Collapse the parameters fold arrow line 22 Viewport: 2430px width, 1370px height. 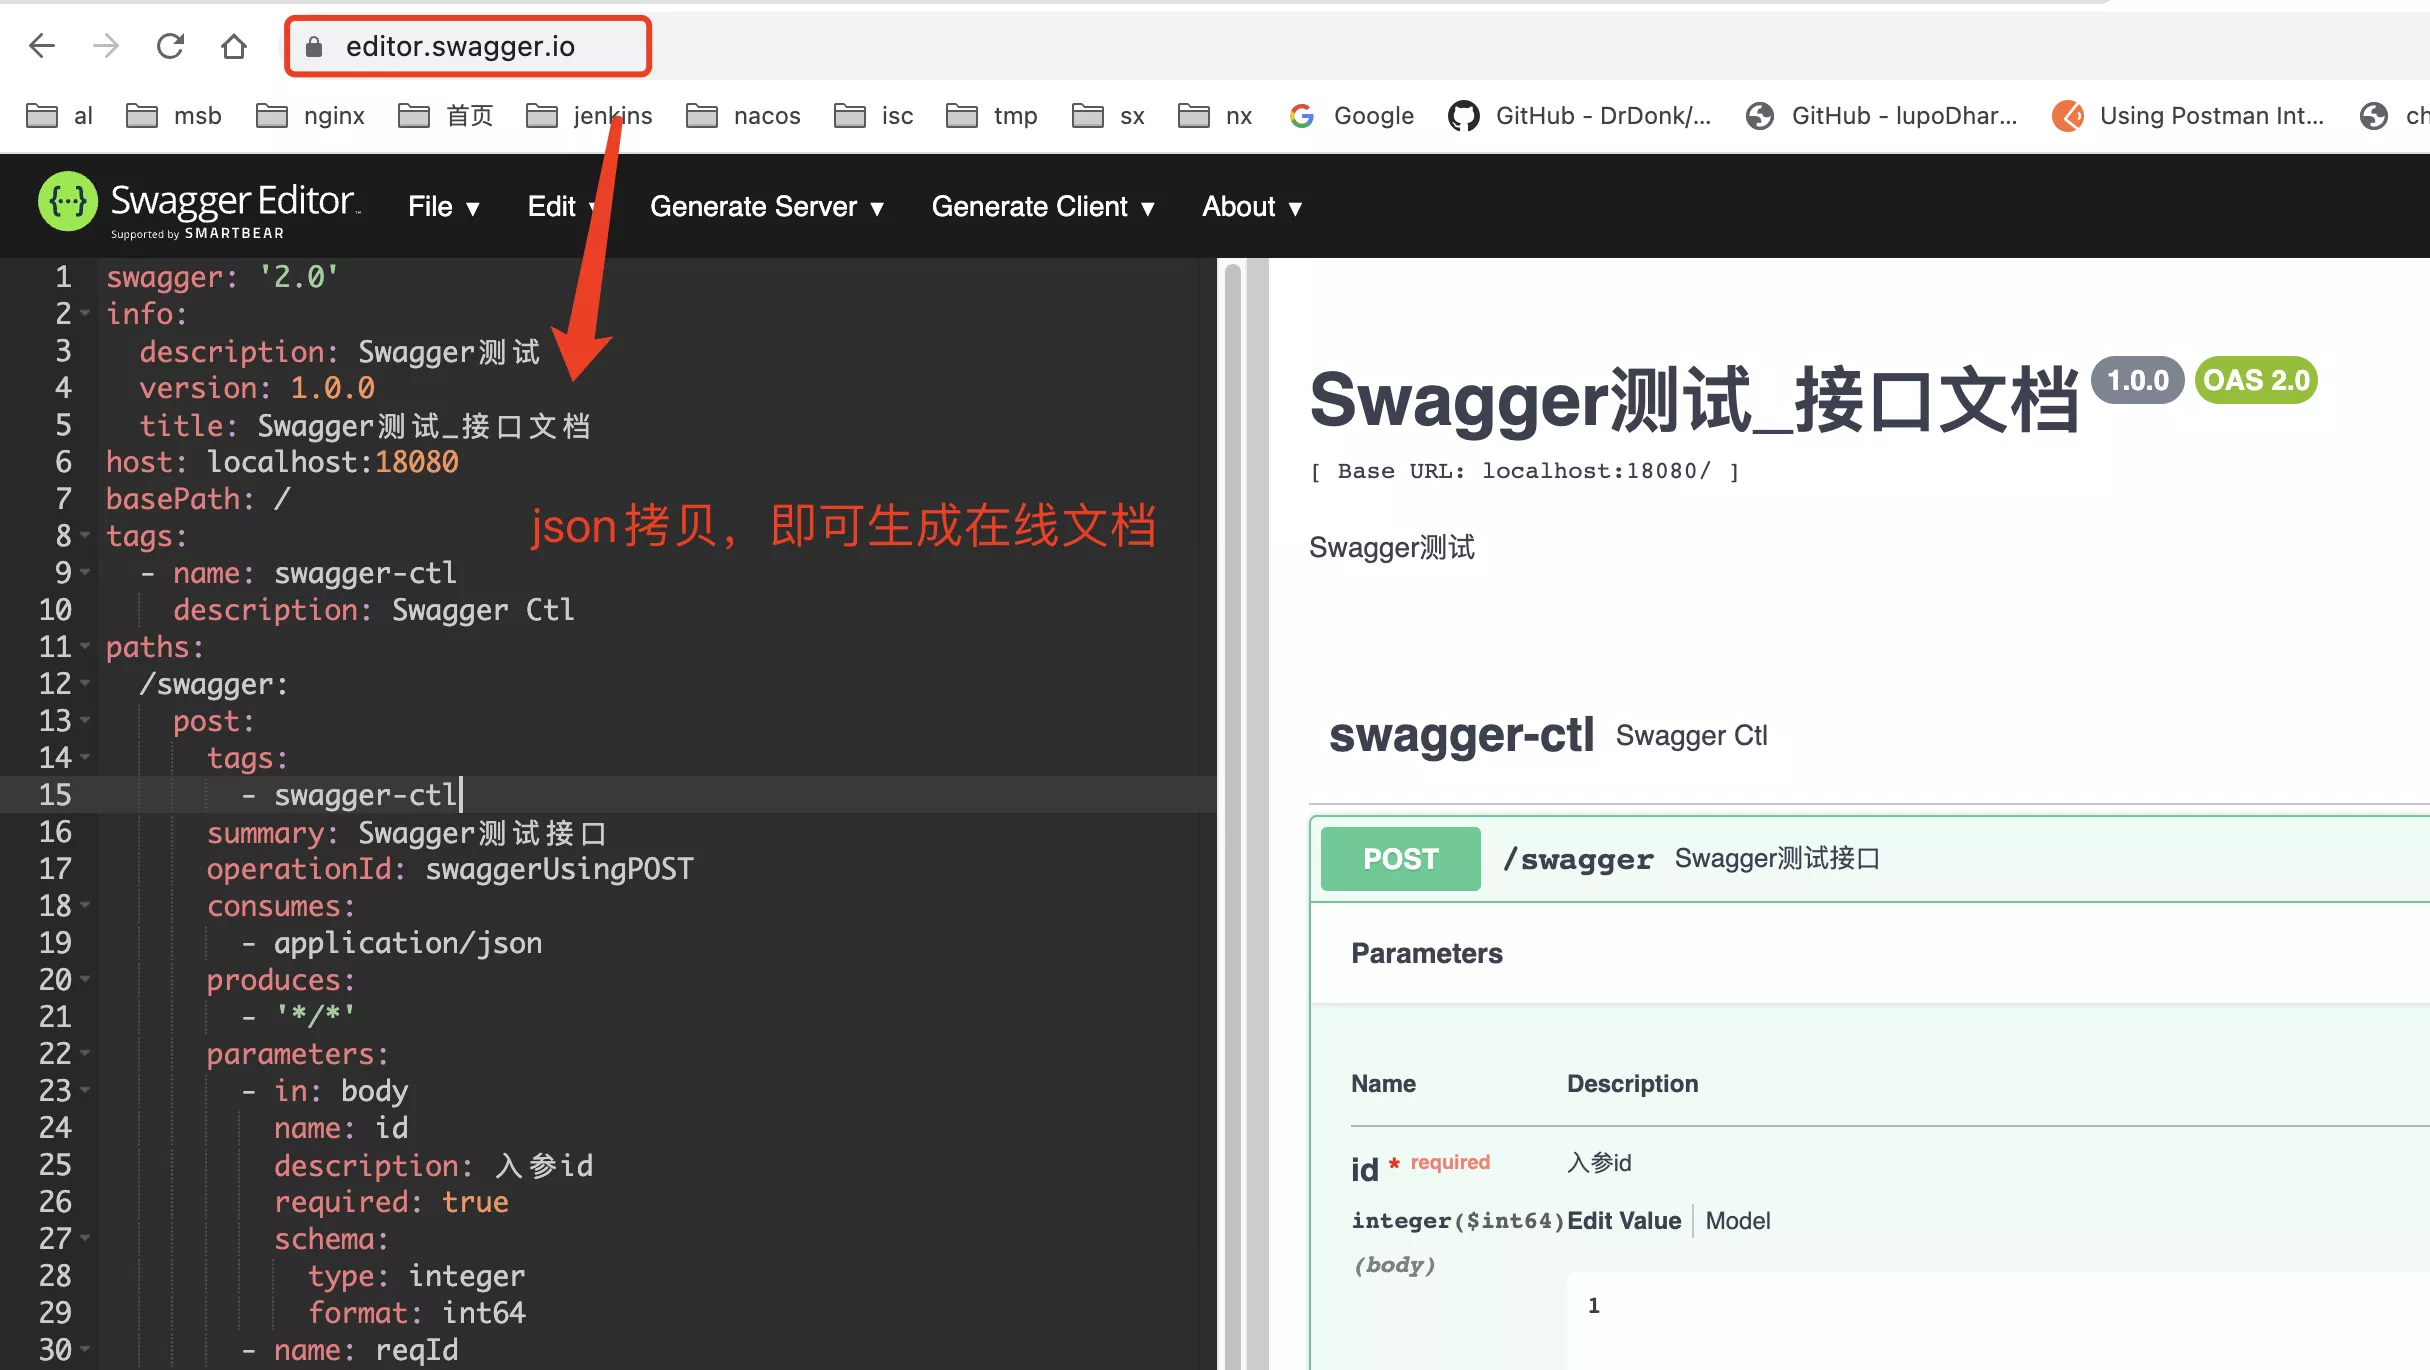tap(85, 1054)
